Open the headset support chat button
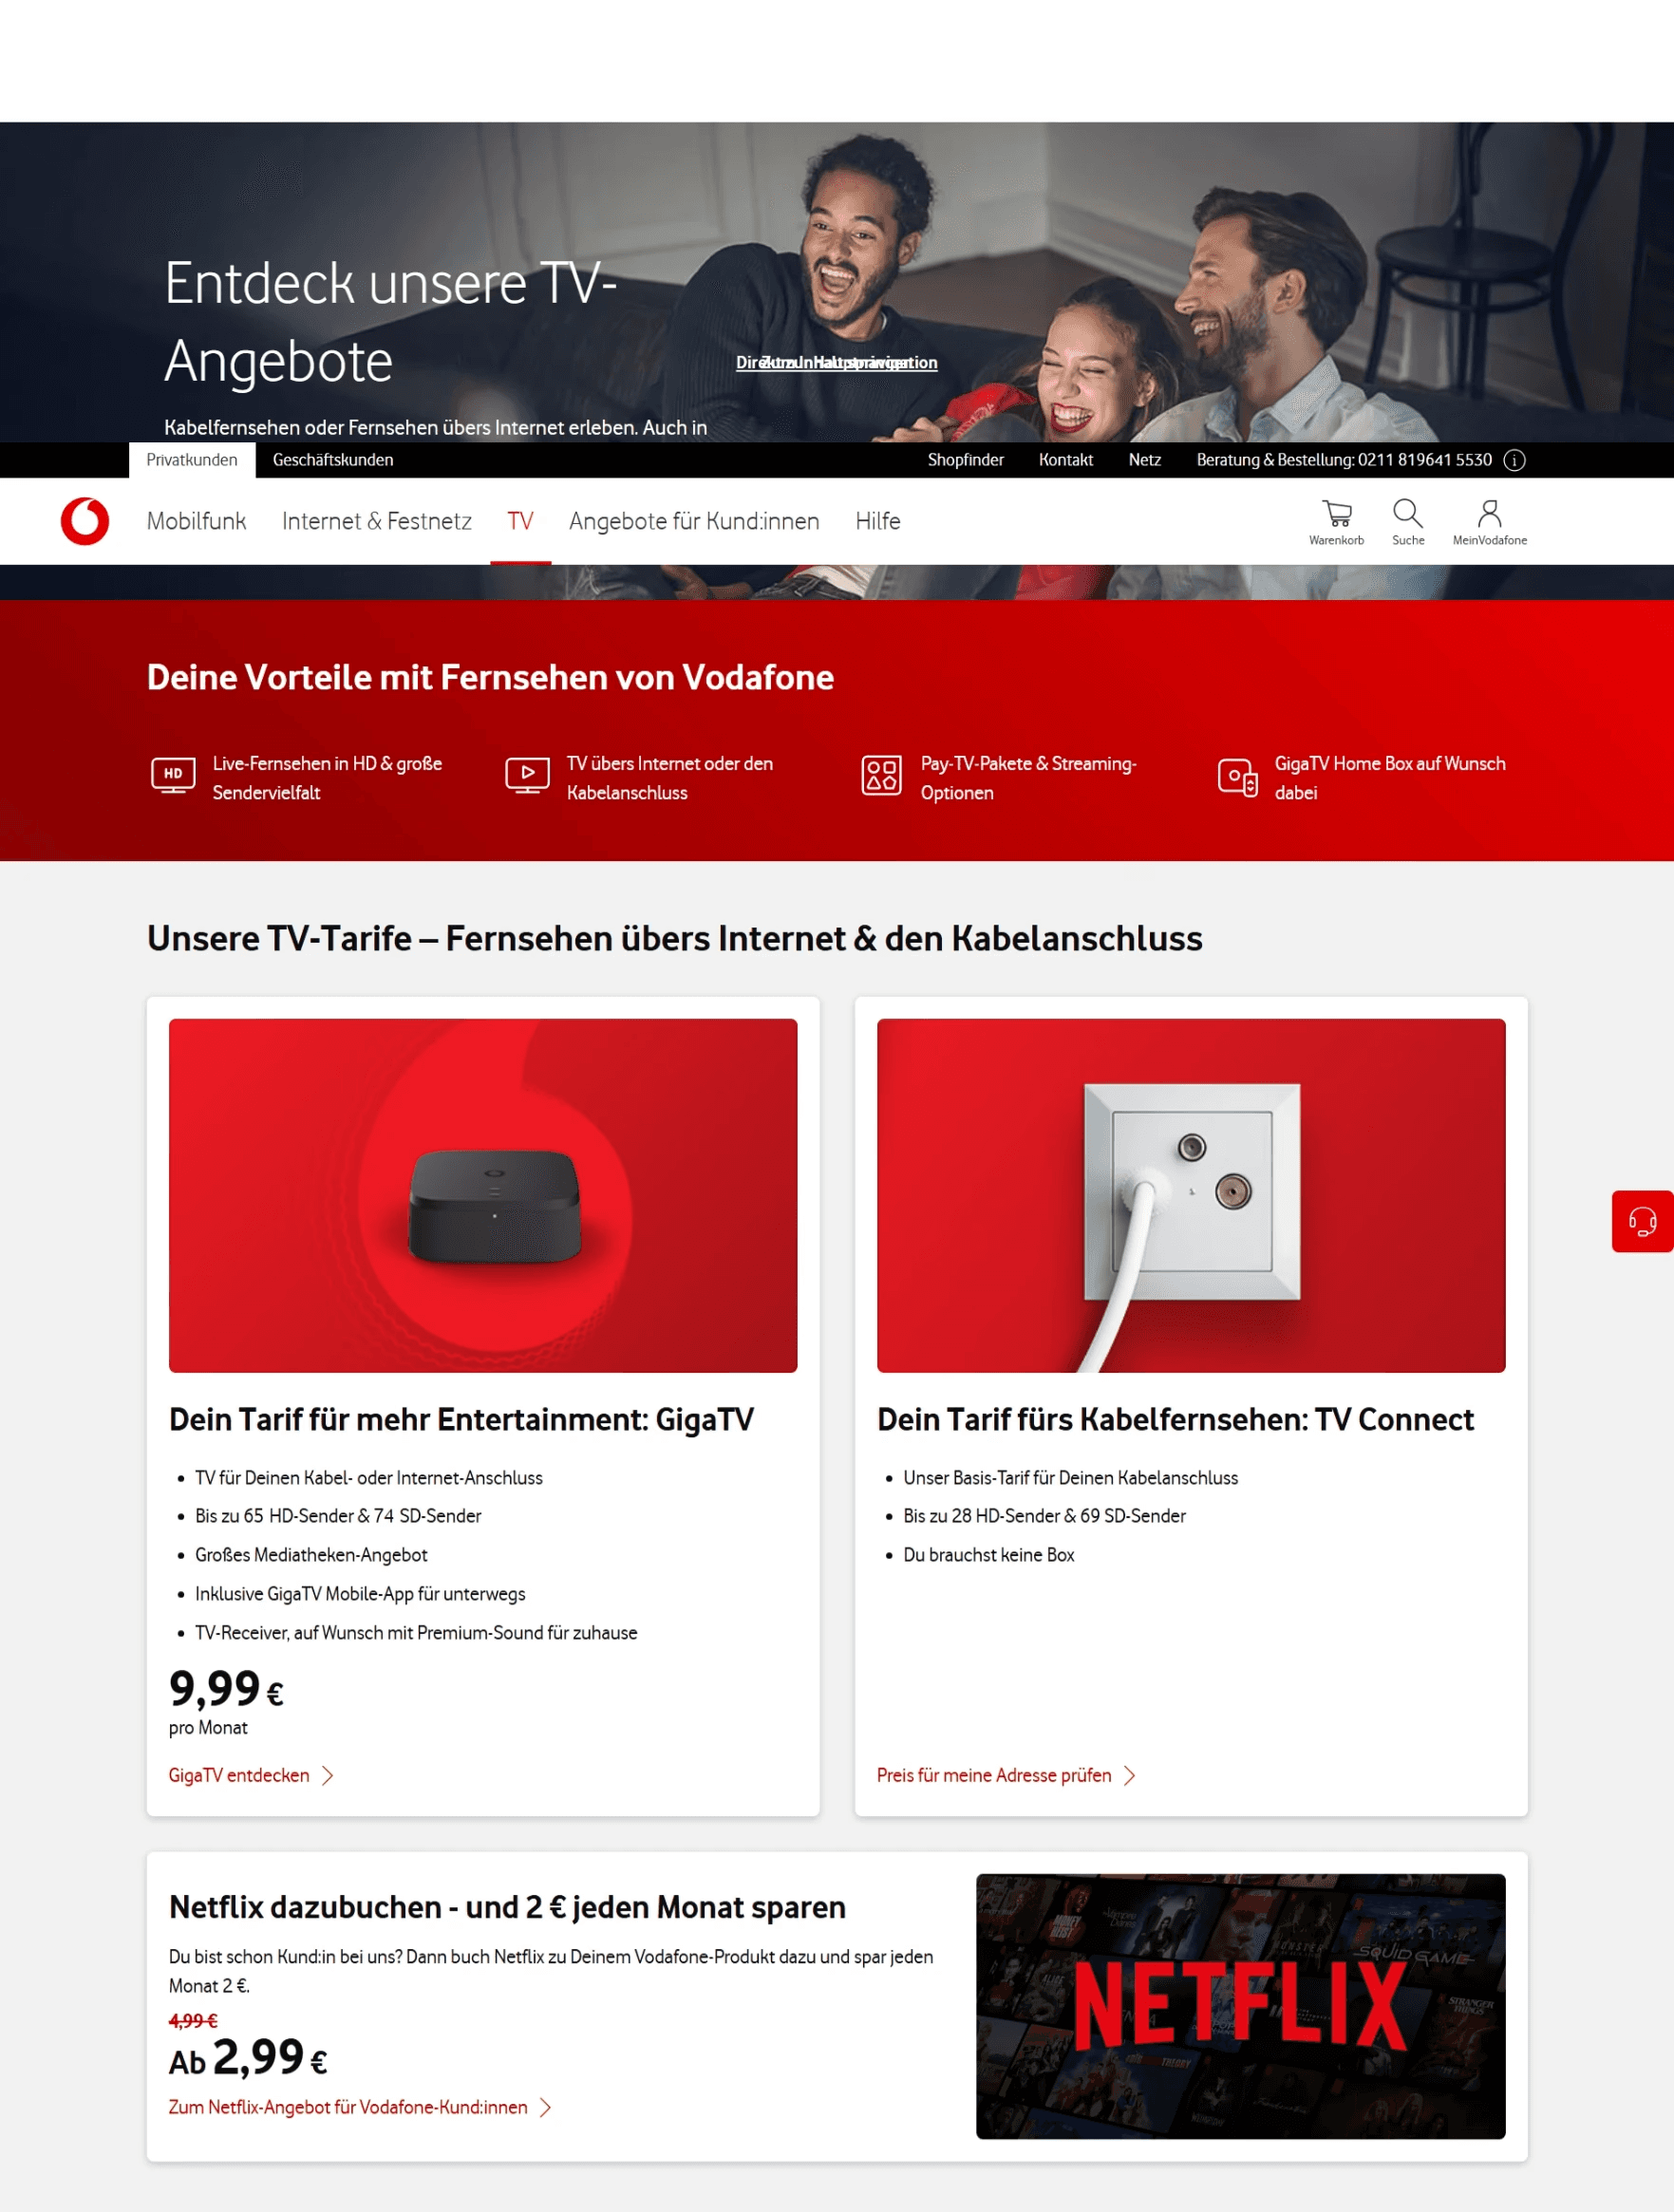This screenshot has width=1674, height=2212. (1642, 1221)
